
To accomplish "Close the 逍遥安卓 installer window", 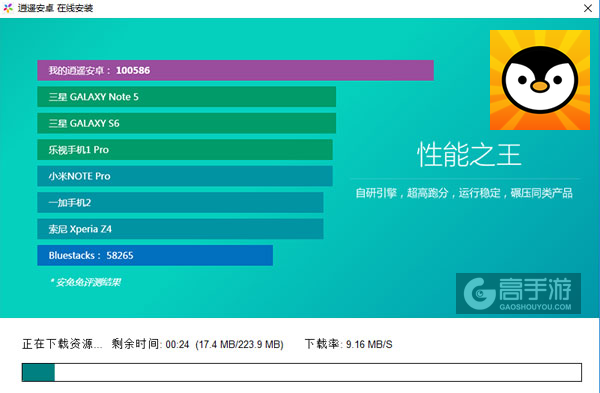I will tap(588, 8).
